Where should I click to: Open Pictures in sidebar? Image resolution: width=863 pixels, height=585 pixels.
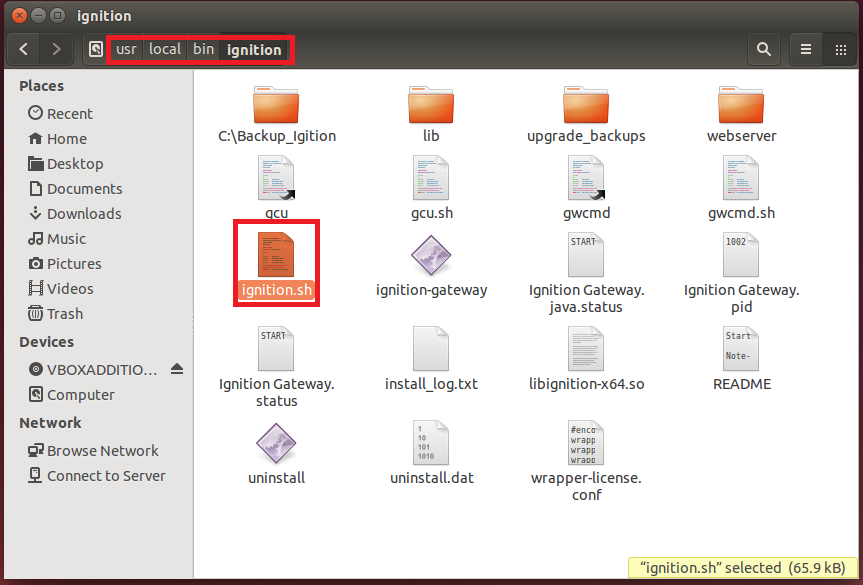[x=64, y=264]
